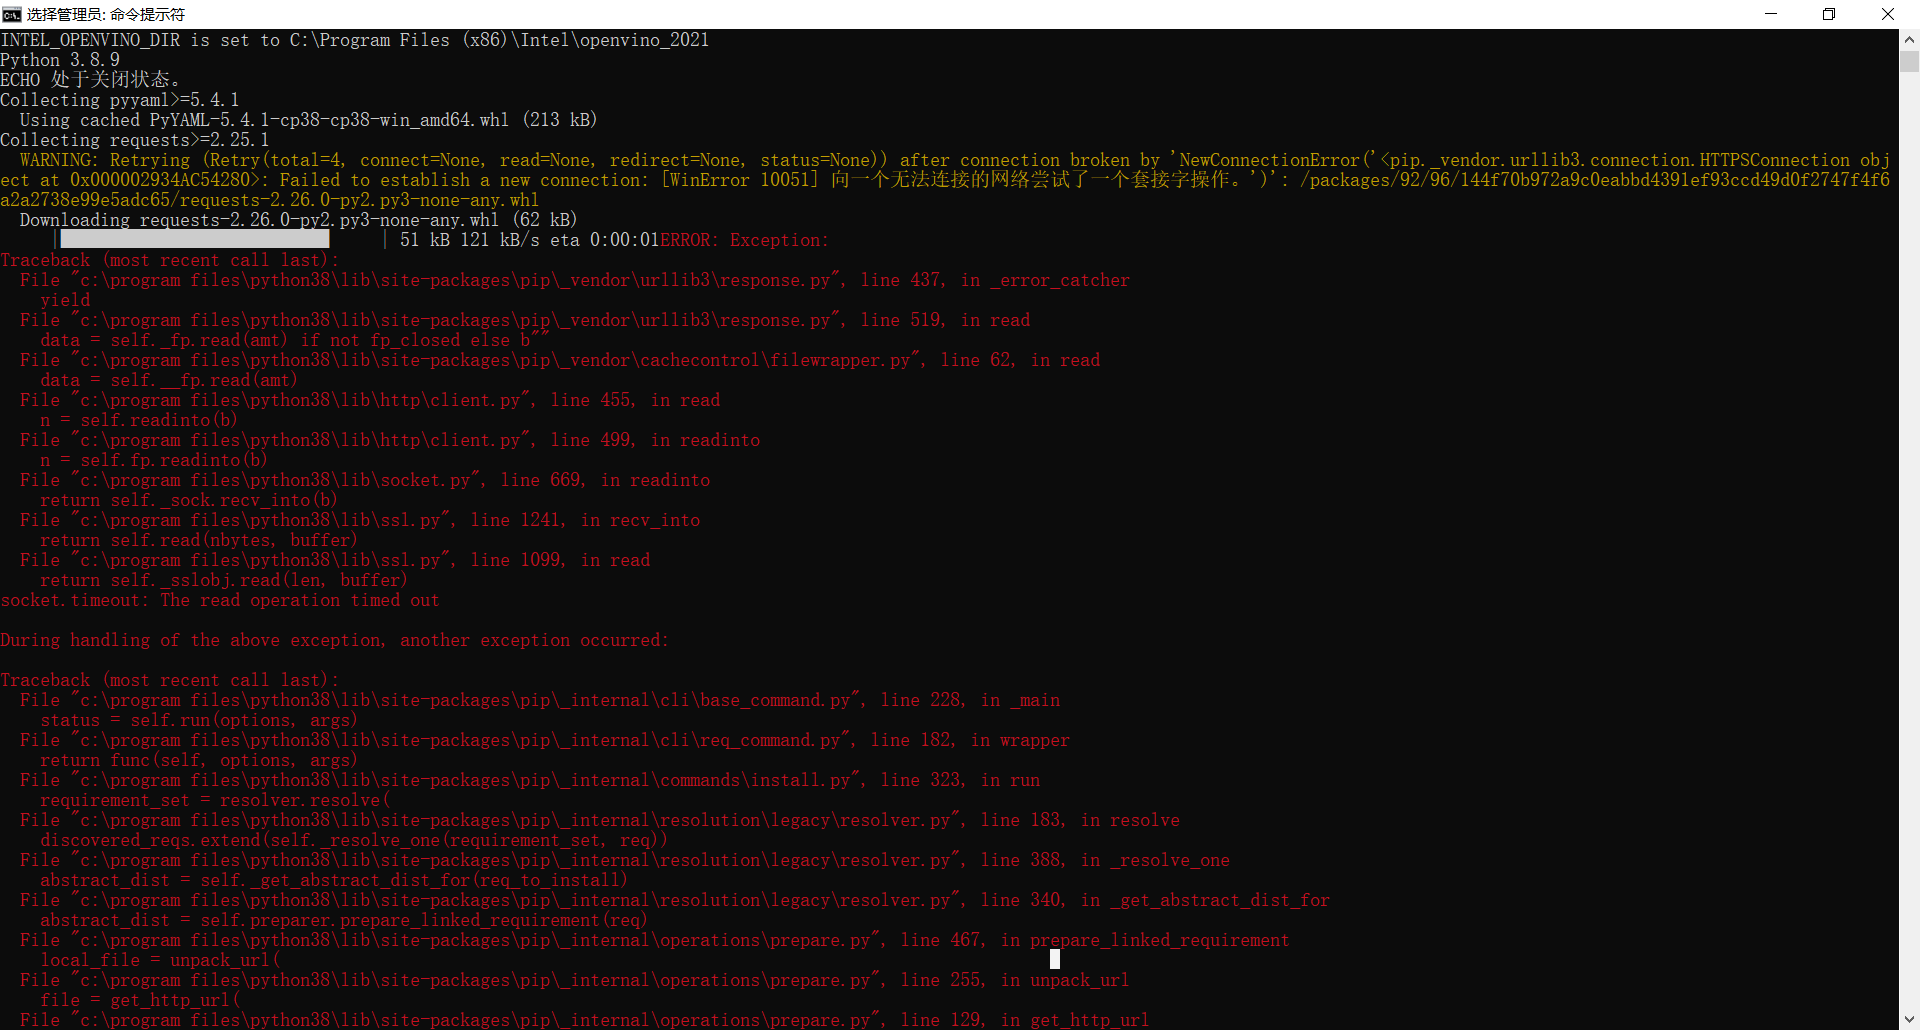The width and height of the screenshot is (1920, 1030).
Task: Click 'file = get_http_url(' line
Action: click(x=140, y=1000)
